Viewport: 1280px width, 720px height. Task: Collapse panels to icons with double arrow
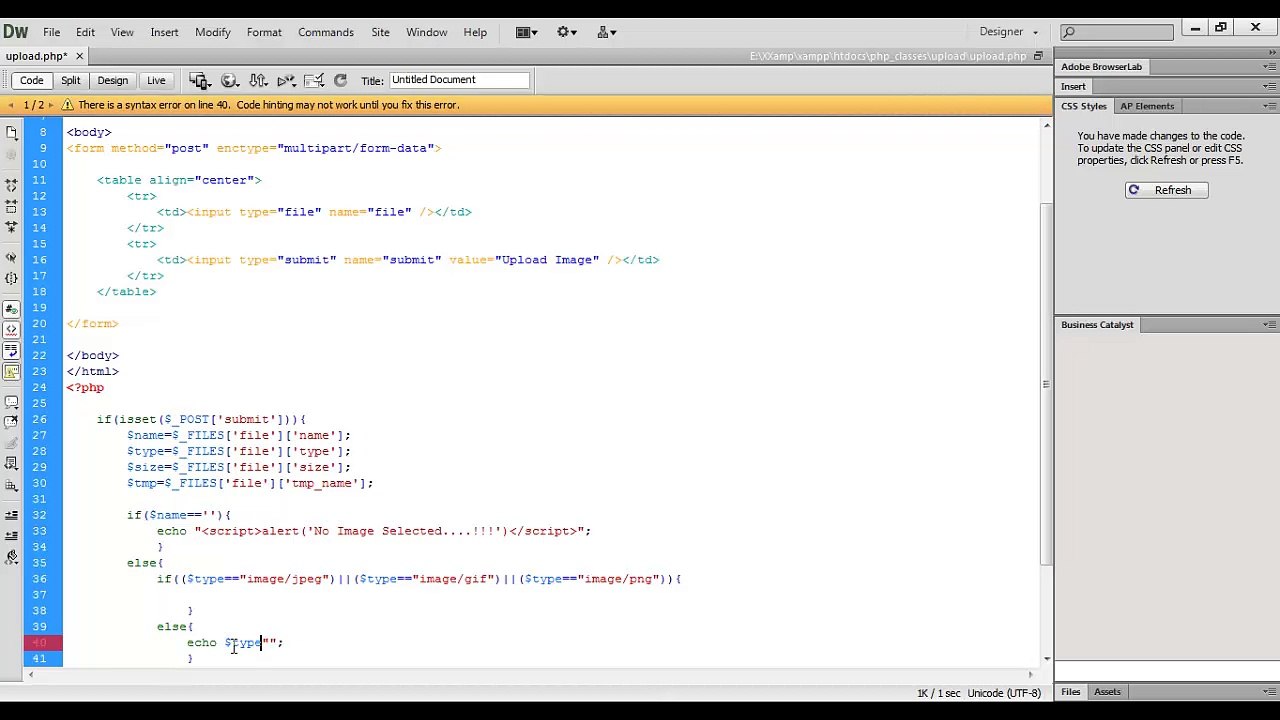1271,55
